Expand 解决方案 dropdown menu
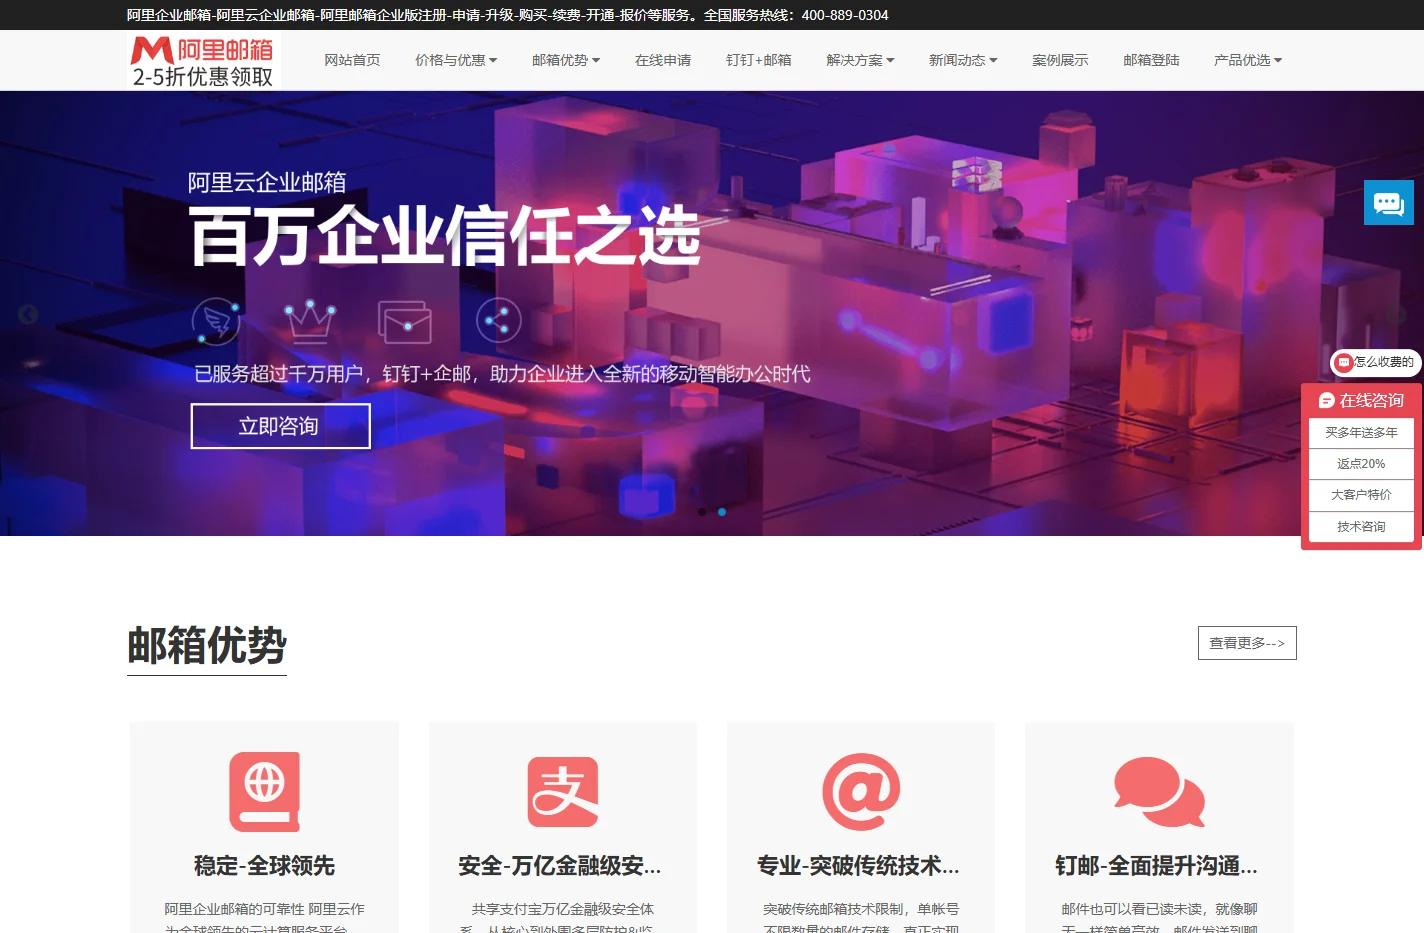 point(860,60)
